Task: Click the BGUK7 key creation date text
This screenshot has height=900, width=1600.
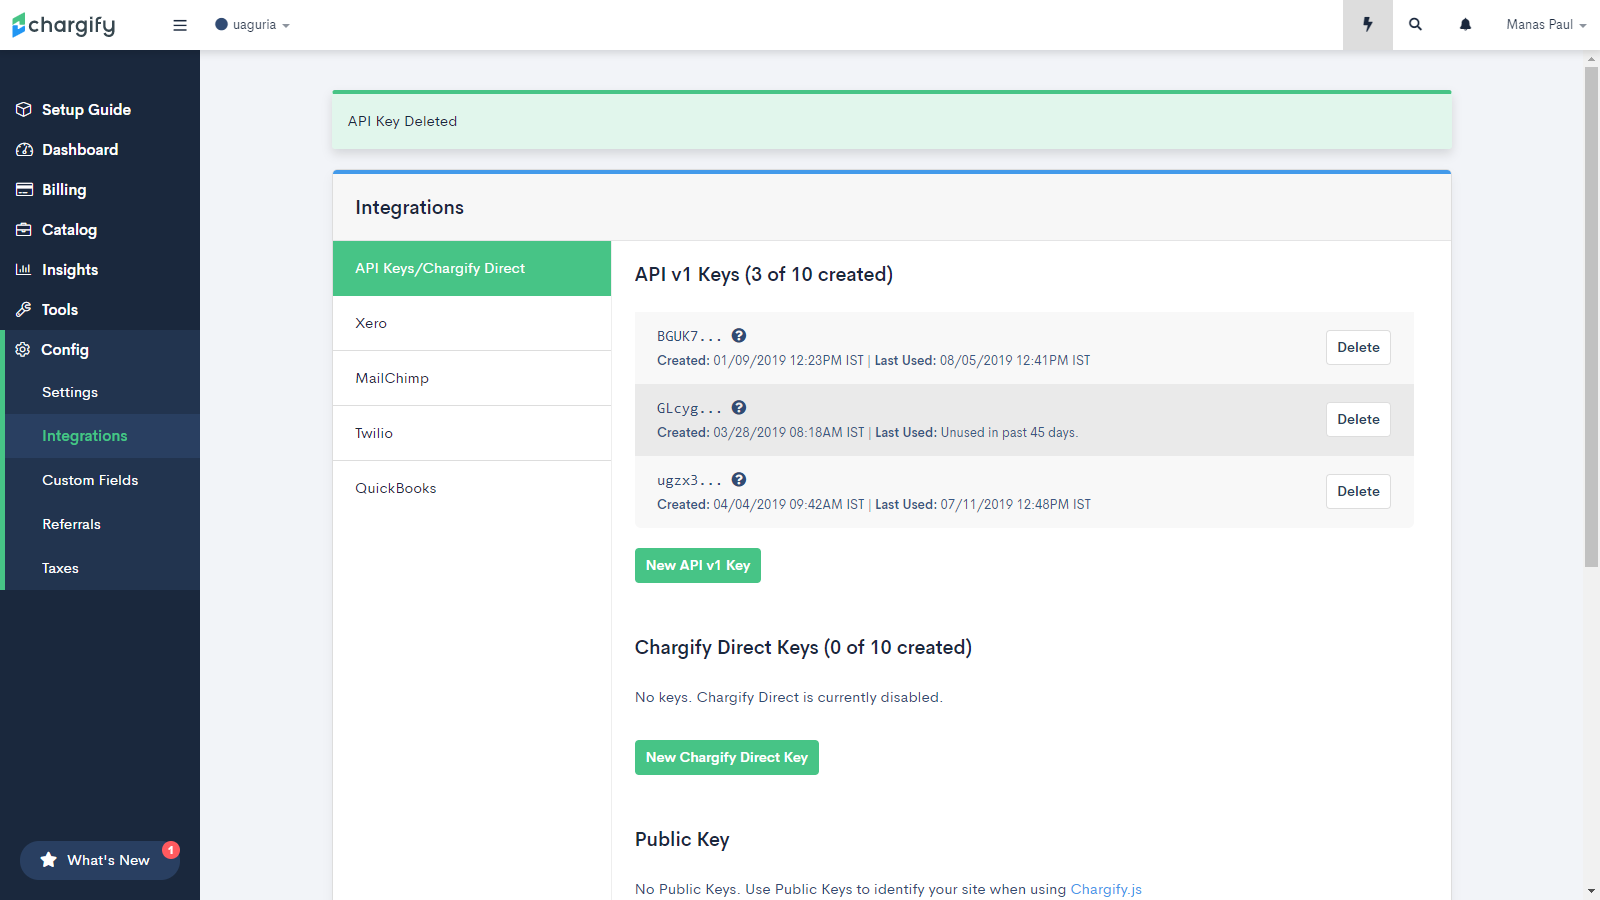Action: click(788, 361)
